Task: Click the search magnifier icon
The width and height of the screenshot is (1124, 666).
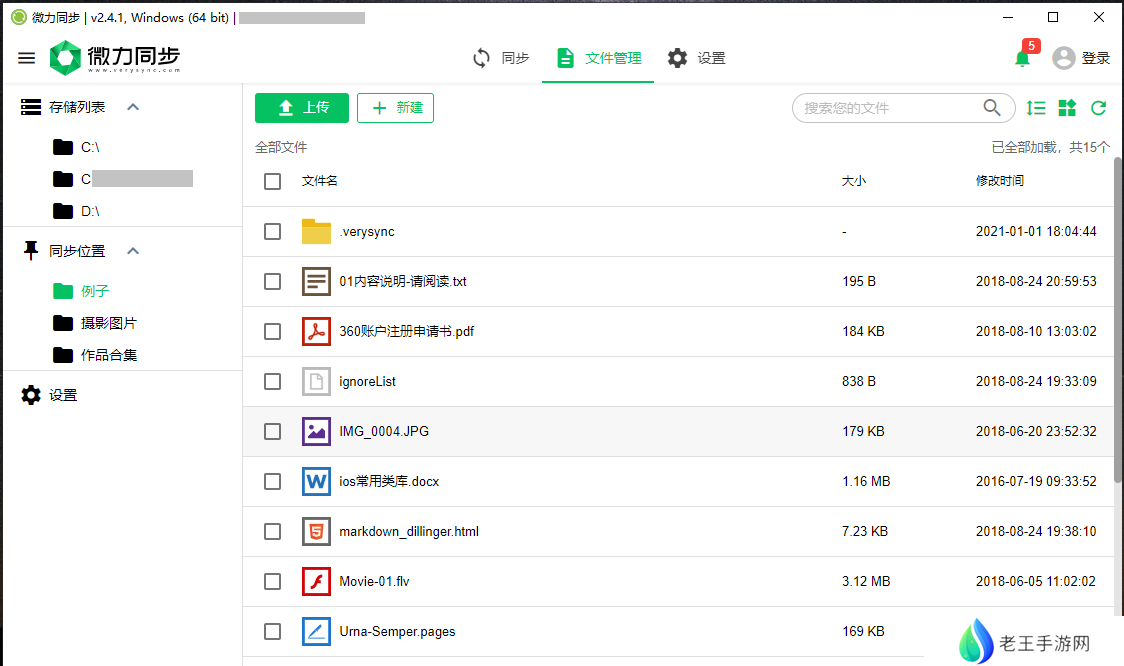Action: click(x=991, y=108)
